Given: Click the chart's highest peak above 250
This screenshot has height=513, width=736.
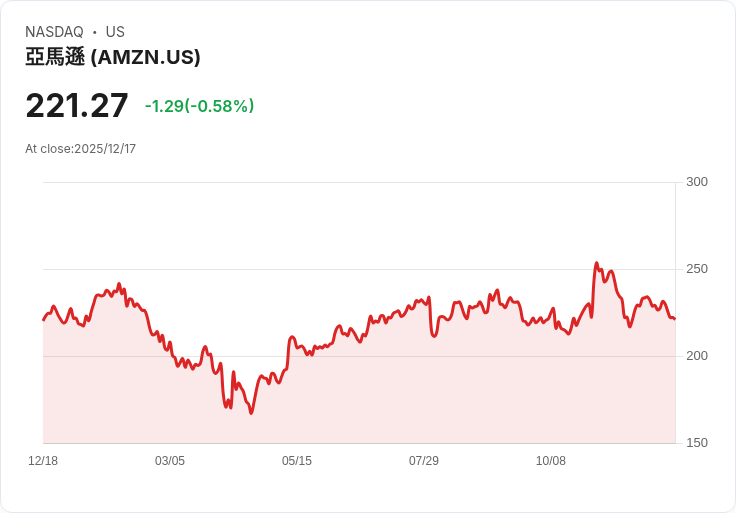Looking at the screenshot, I should coord(597,263).
